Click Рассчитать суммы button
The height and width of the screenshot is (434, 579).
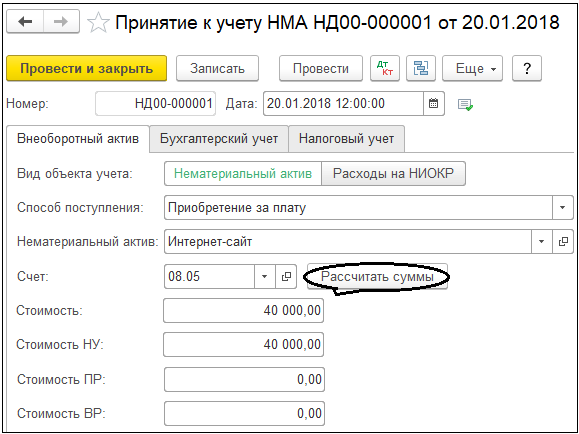coord(377,276)
